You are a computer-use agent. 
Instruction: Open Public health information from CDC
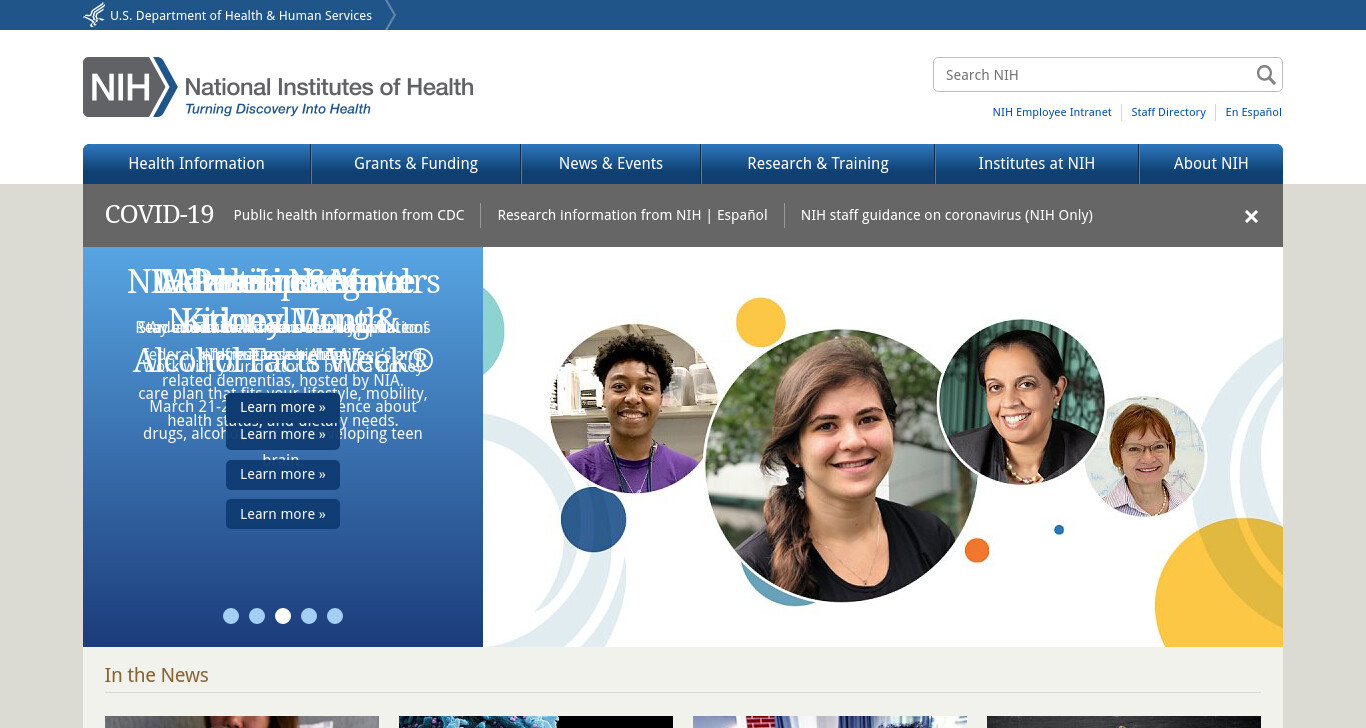click(x=349, y=215)
